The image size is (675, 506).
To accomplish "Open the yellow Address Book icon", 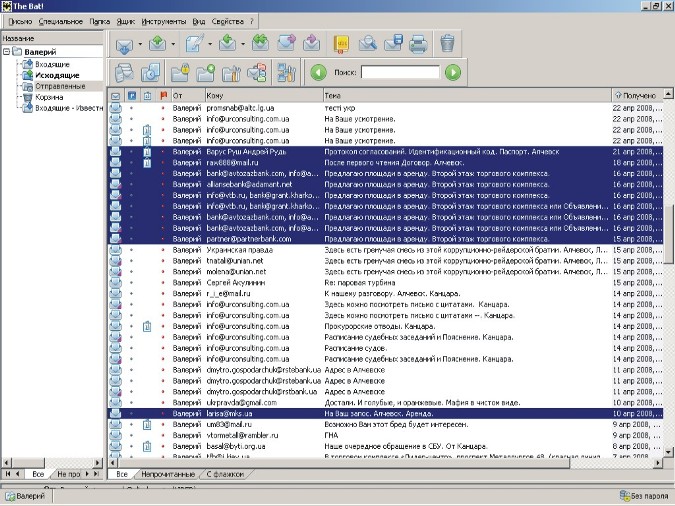I will 341,43.
